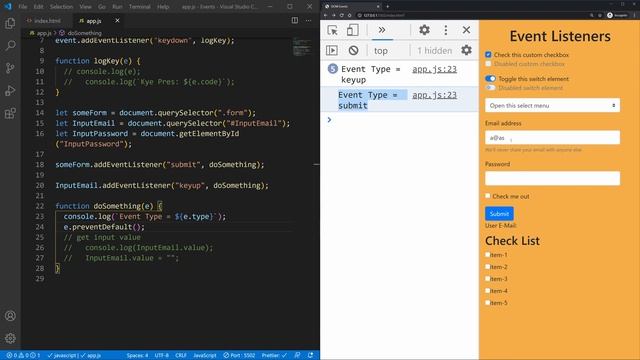Open the Explorer view in VS Code
This screenshot has height=360, width=640.
[x=10, y=23]
